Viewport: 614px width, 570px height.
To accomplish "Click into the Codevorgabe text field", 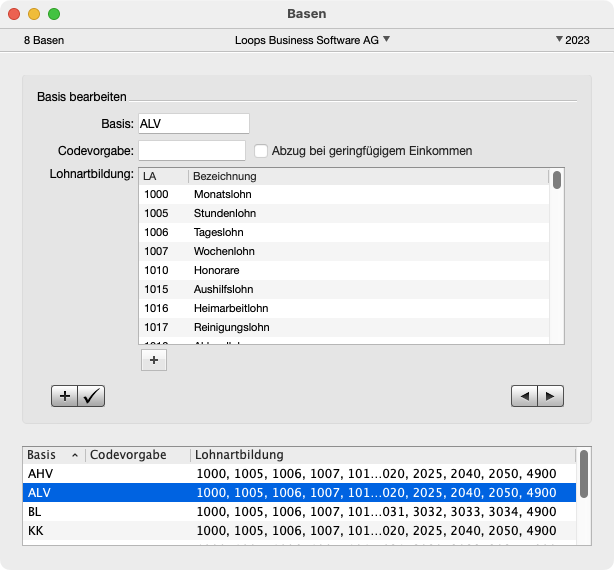I will [191, 151].
